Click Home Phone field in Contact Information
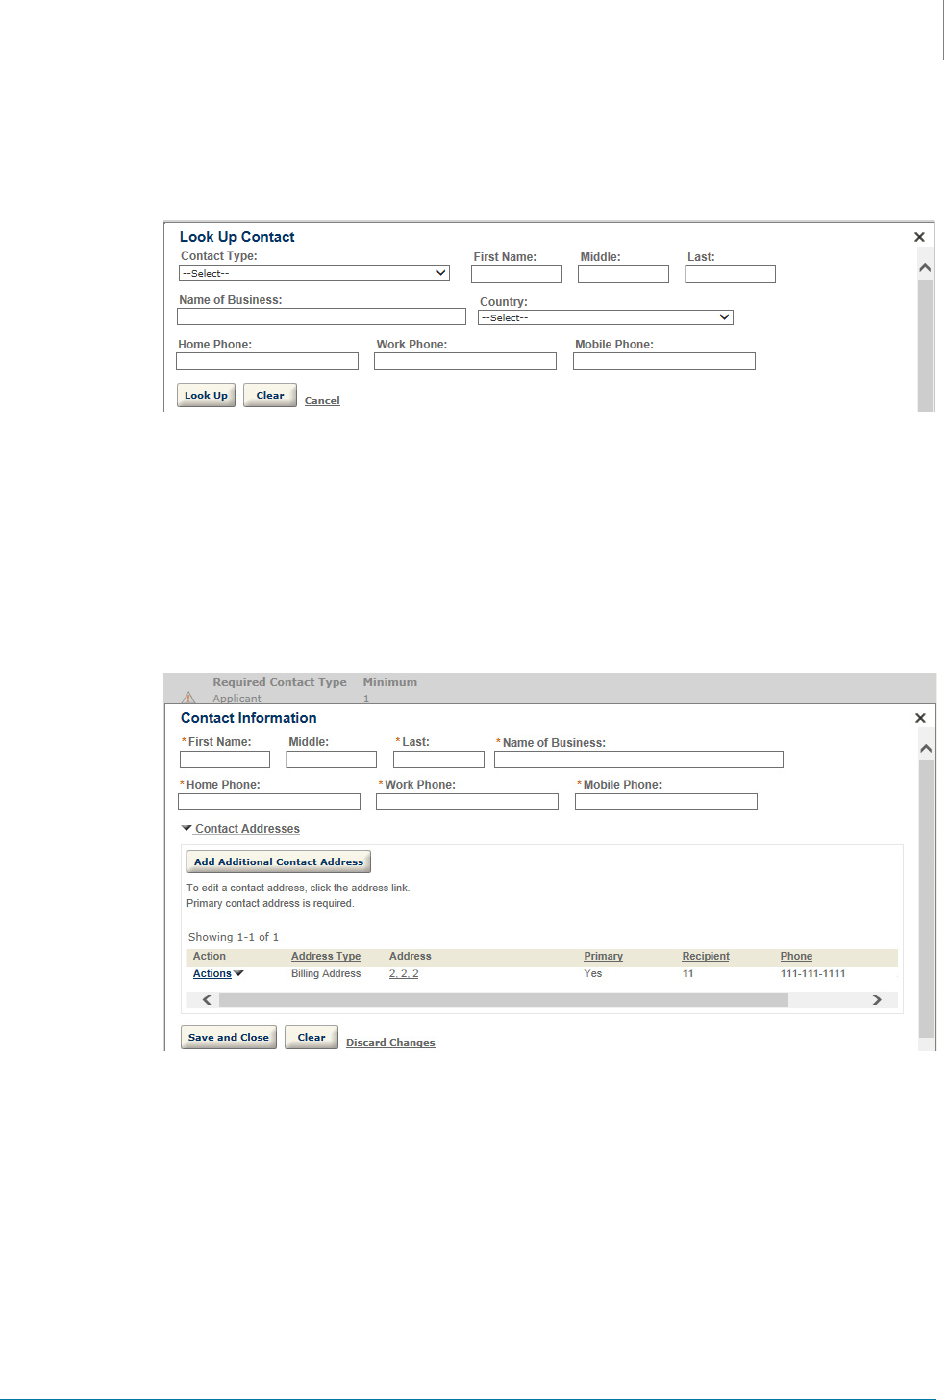Viewport: 944px width, 1400px height. [269, 802]
